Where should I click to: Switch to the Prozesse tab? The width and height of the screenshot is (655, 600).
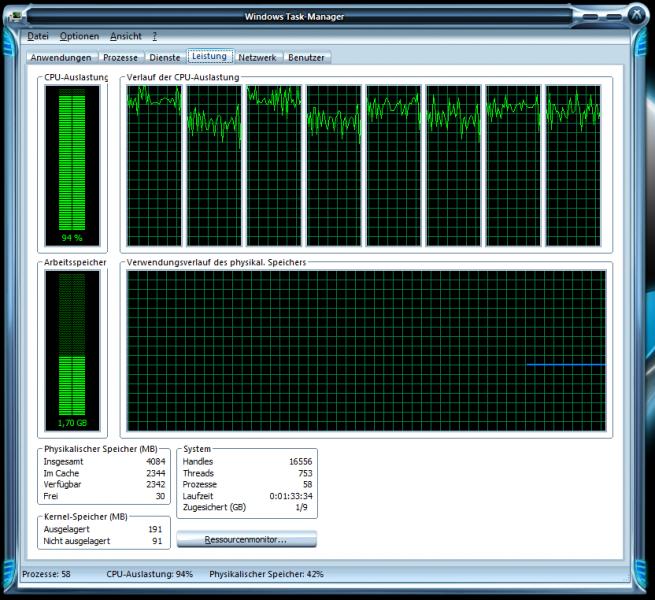[120, 58]
